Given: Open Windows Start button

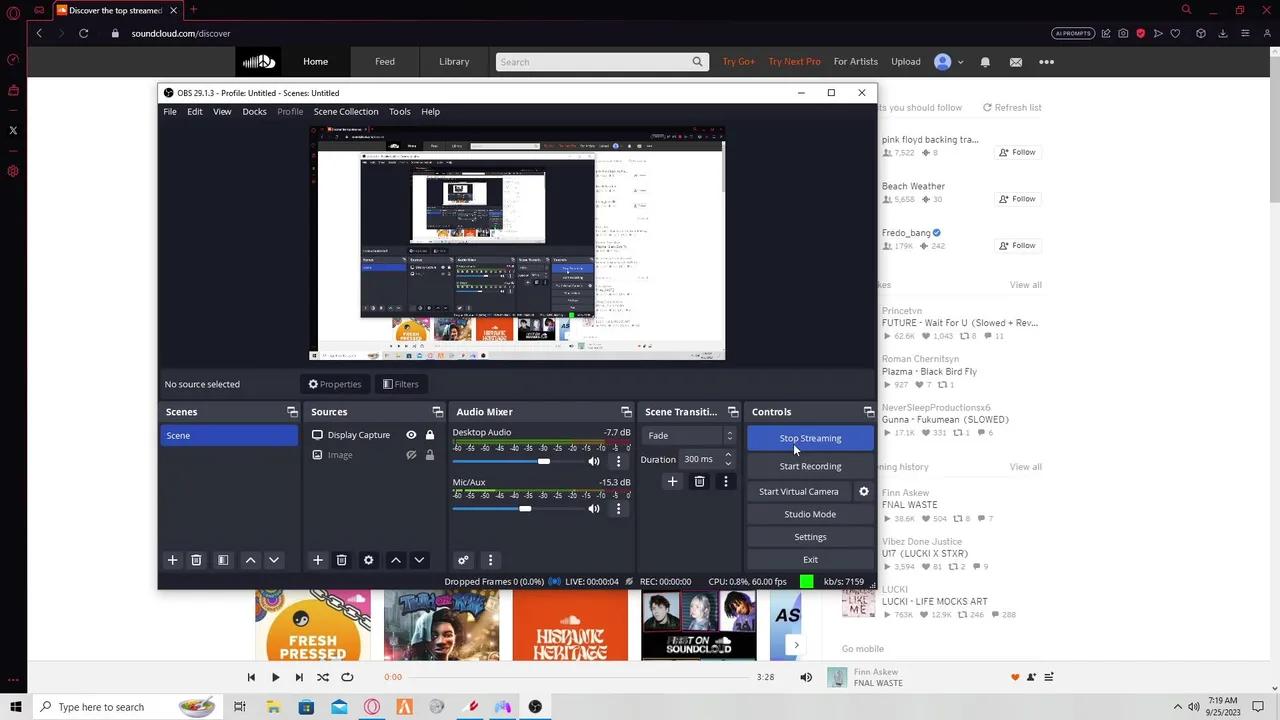Looking at the screenshot, I should click(x=15, y=707).
